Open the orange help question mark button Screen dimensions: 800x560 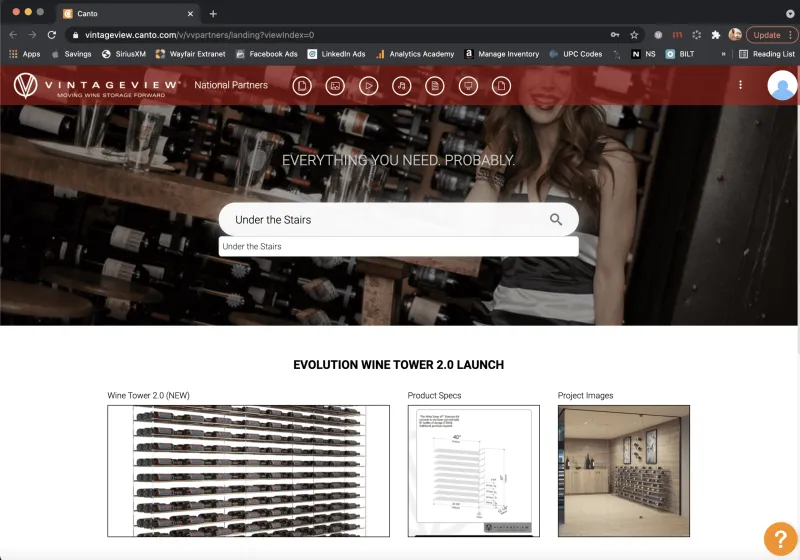tap(781, 539)
